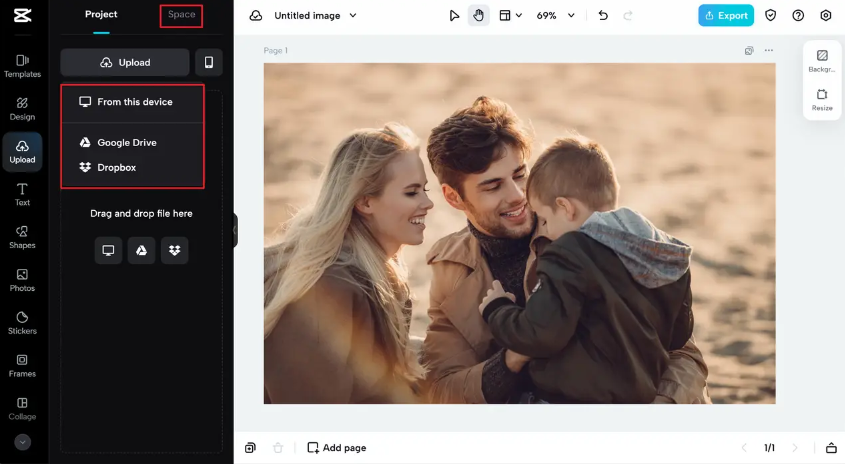
Task: Select the pointer select tool
Action: point(454,16)
